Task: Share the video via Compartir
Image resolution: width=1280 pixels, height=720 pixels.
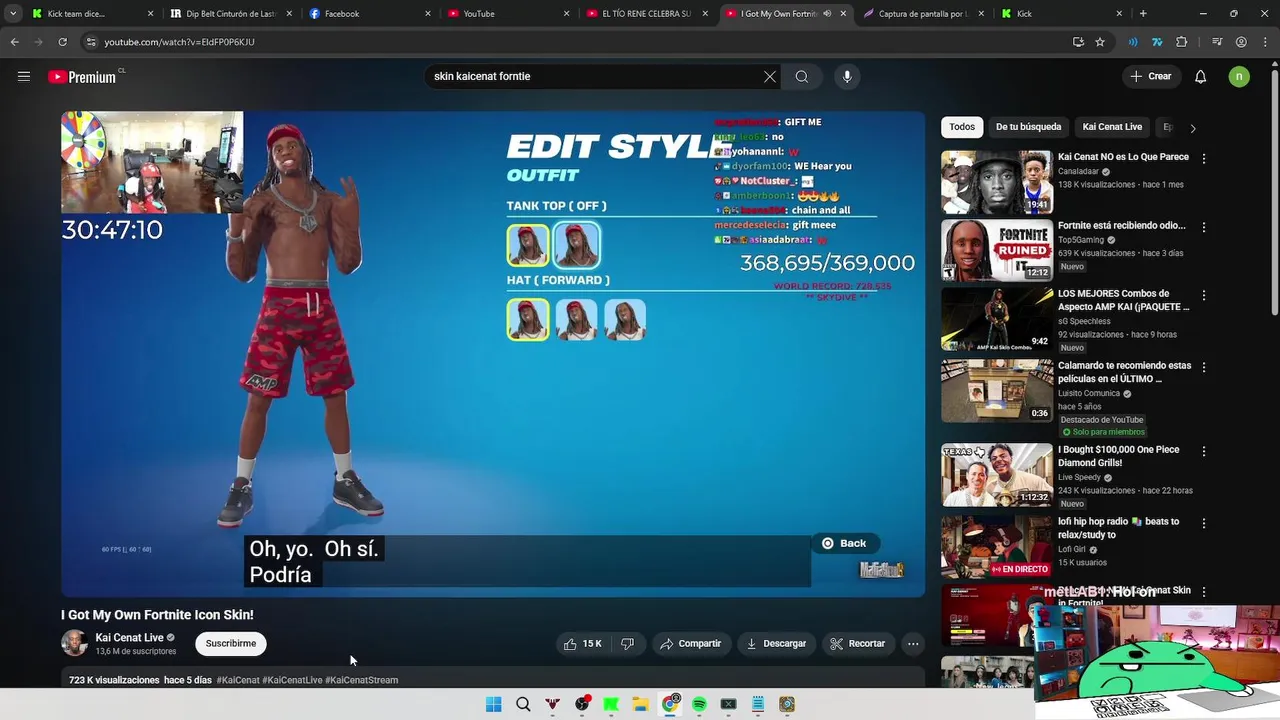Action: [690, 644]
